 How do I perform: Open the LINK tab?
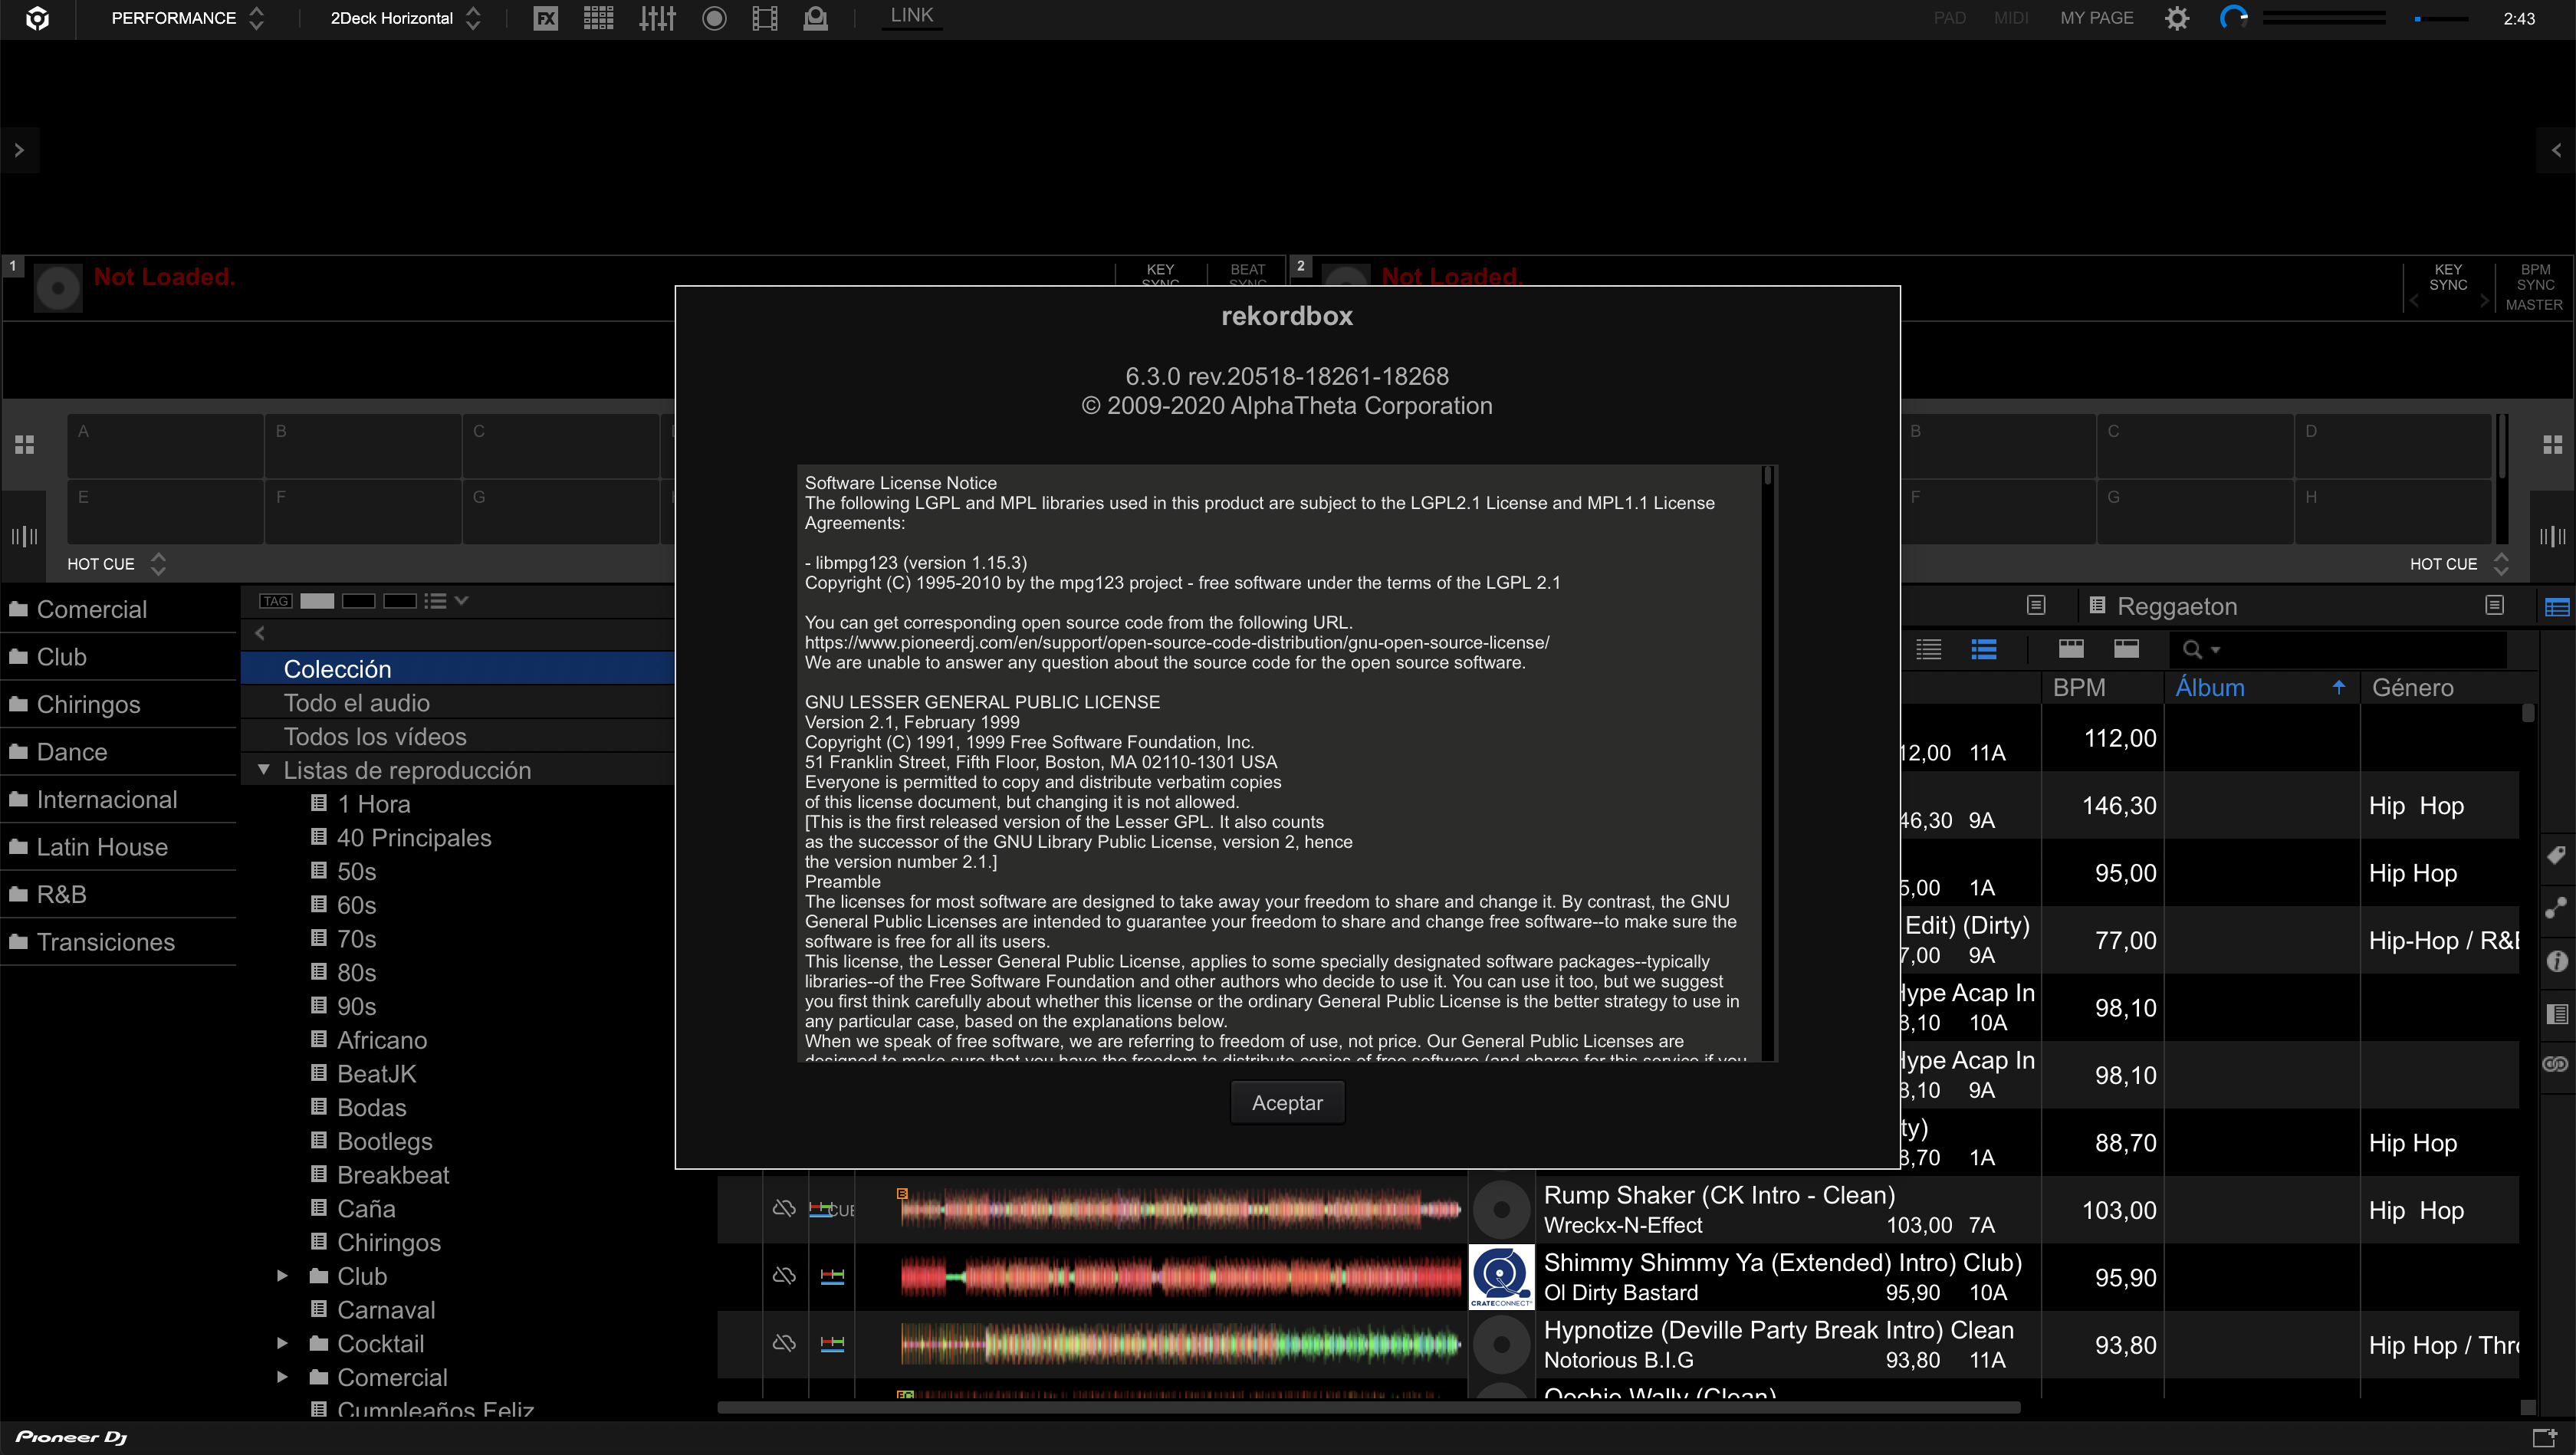(x=911, y=16)
